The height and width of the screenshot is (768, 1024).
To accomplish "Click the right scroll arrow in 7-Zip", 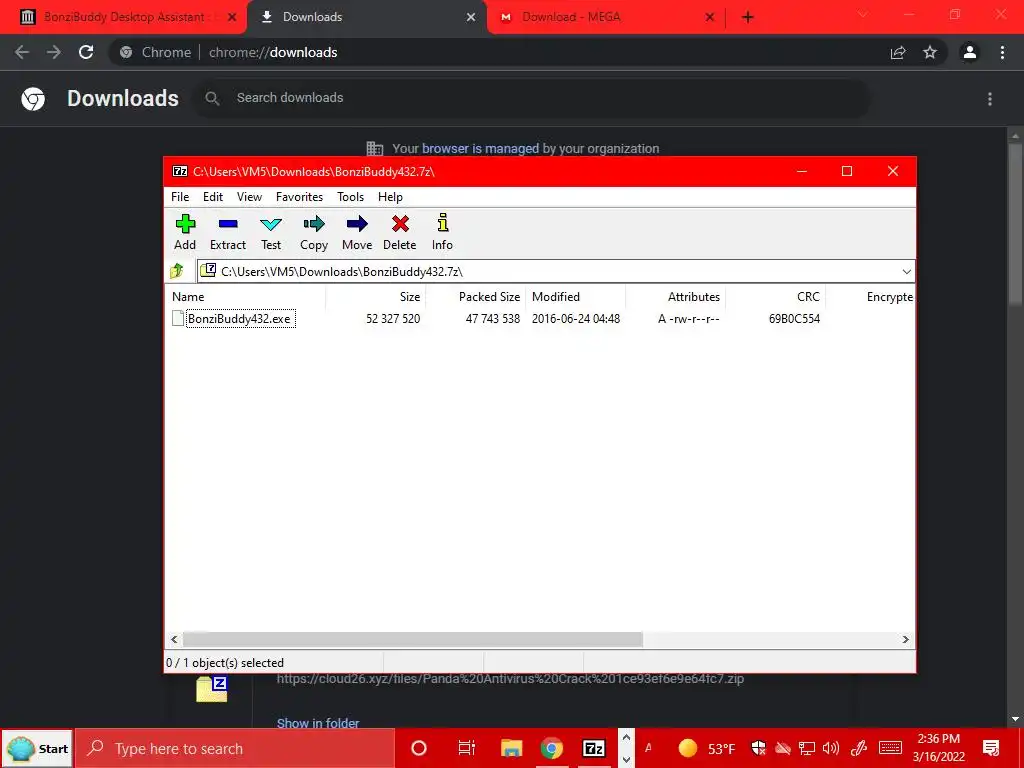I will 906,639.
